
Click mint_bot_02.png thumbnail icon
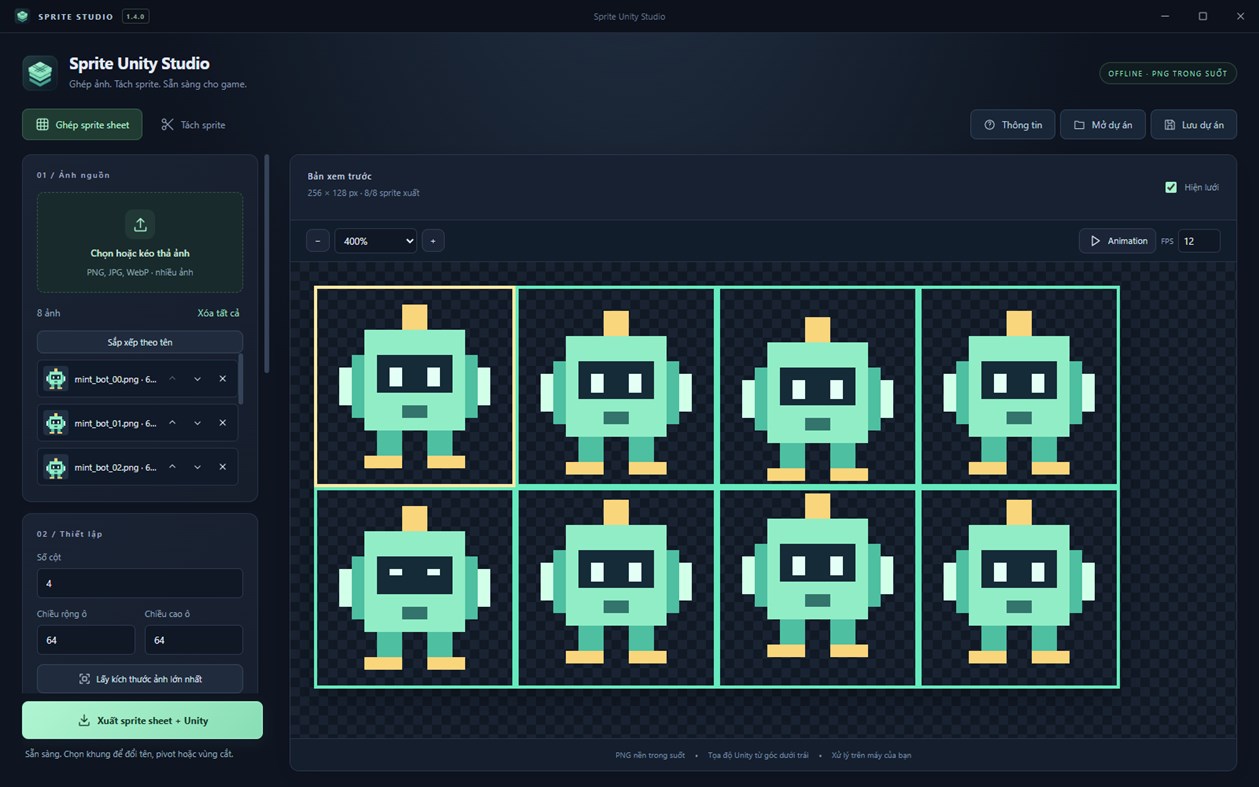pyautogui.click(x=56, y=467)
